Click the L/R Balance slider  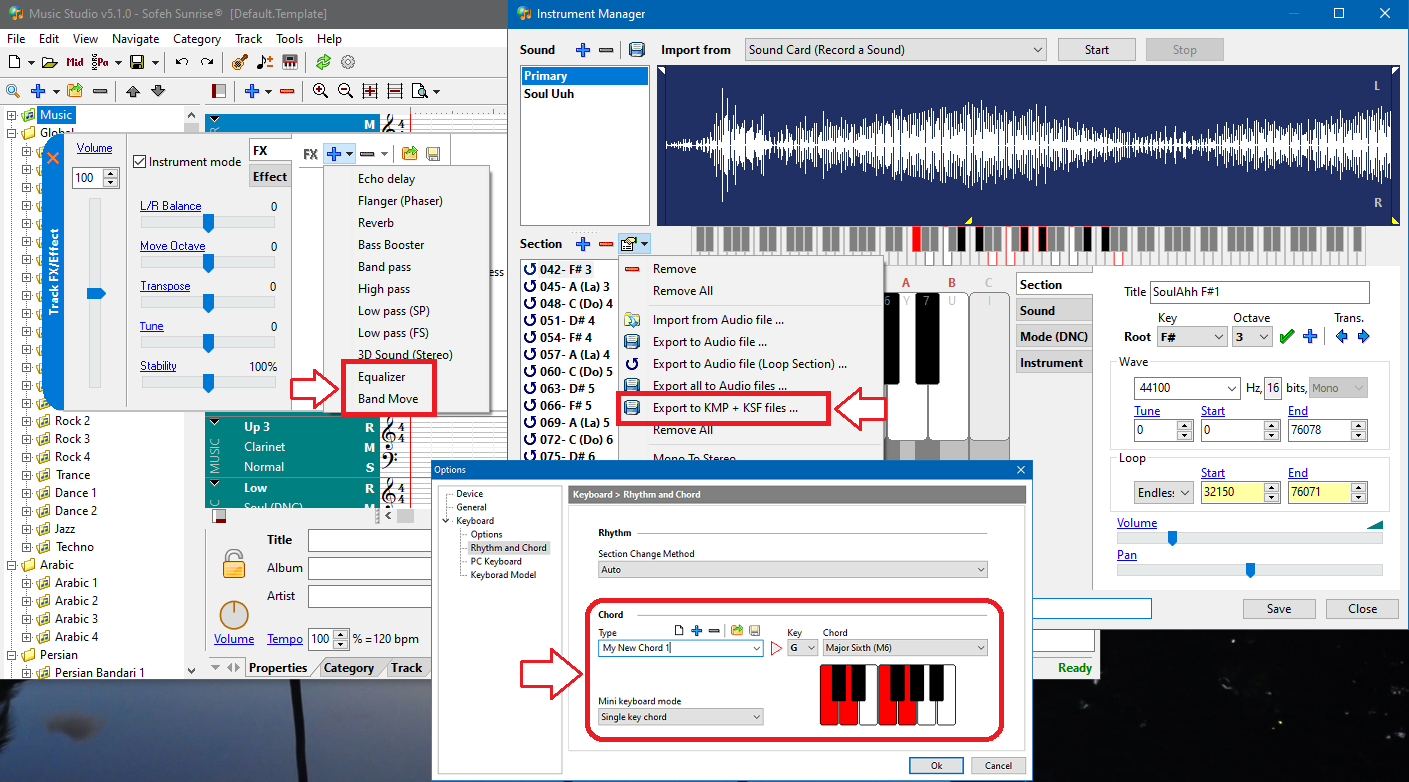tap(208, 223)
